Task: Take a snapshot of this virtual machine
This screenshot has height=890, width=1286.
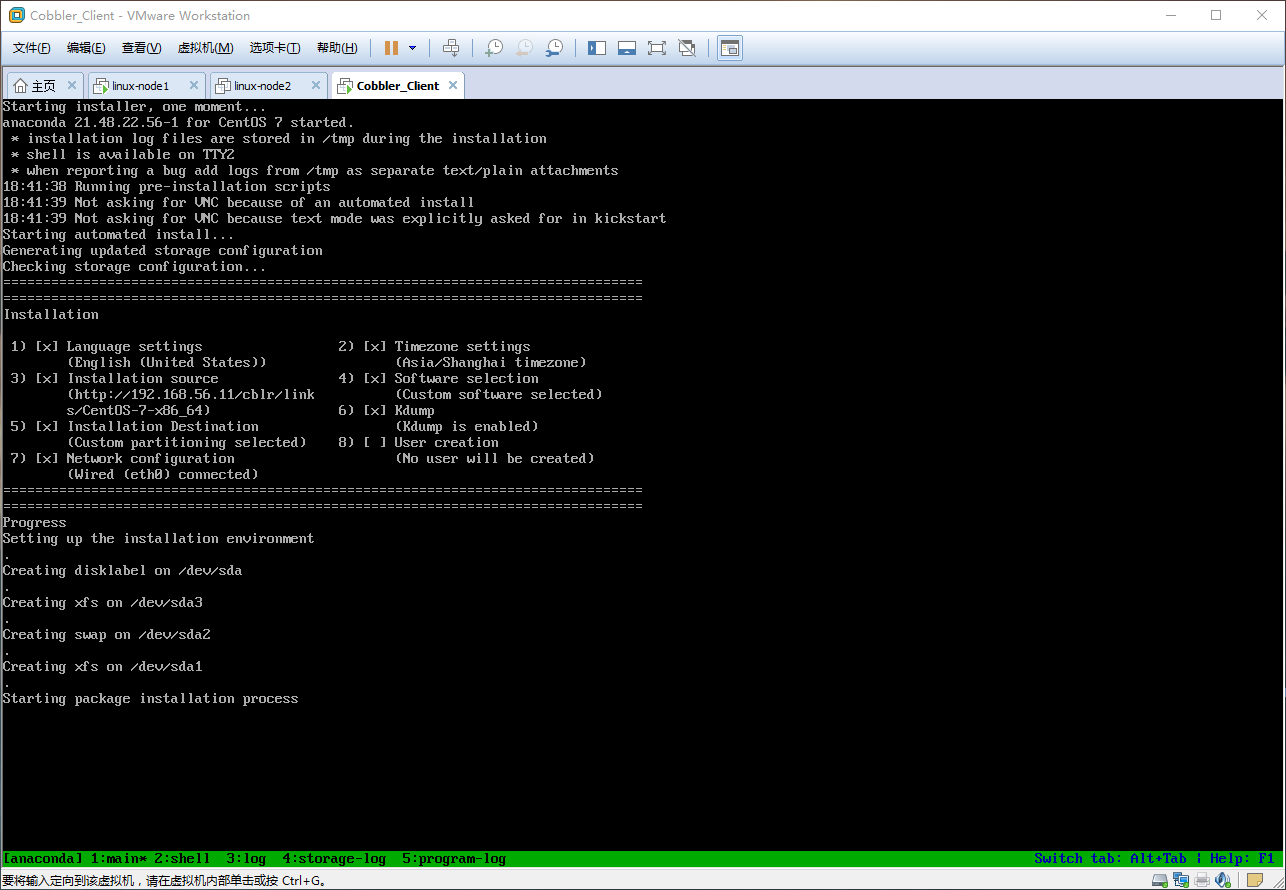Action: [x=494, y=48]
